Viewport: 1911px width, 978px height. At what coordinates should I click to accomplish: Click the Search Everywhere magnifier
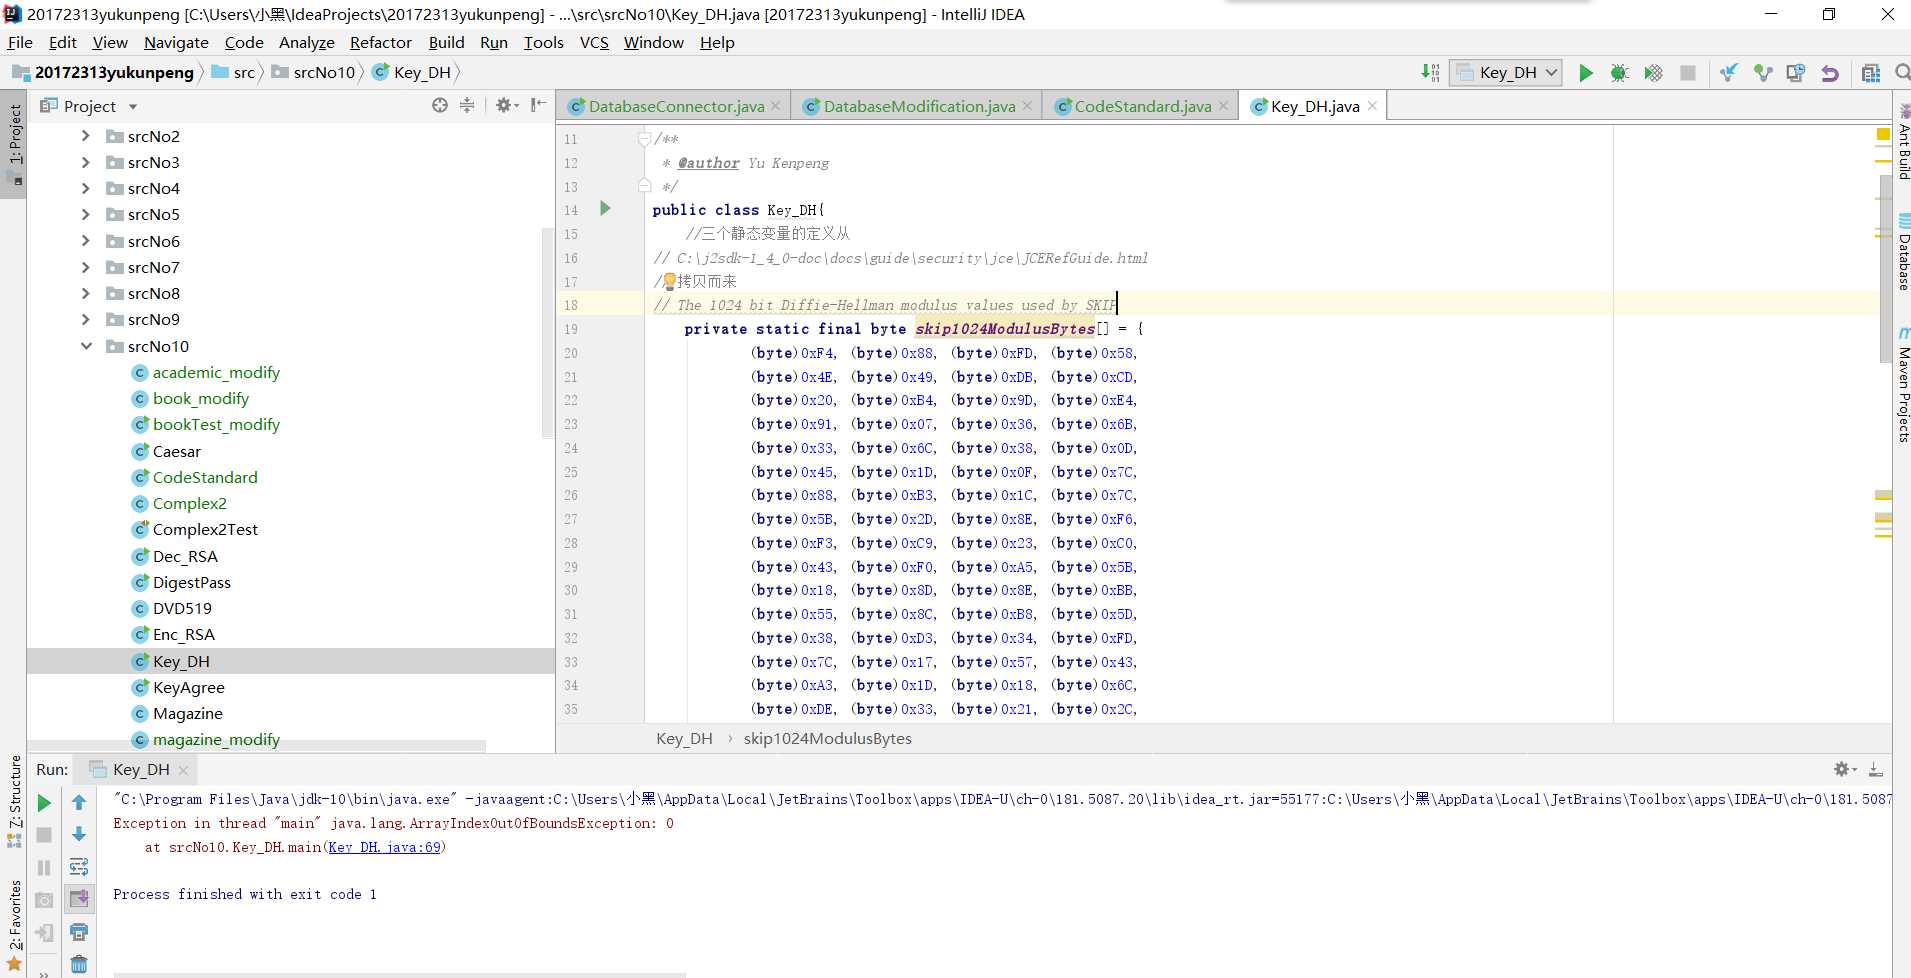point(1902,72)
